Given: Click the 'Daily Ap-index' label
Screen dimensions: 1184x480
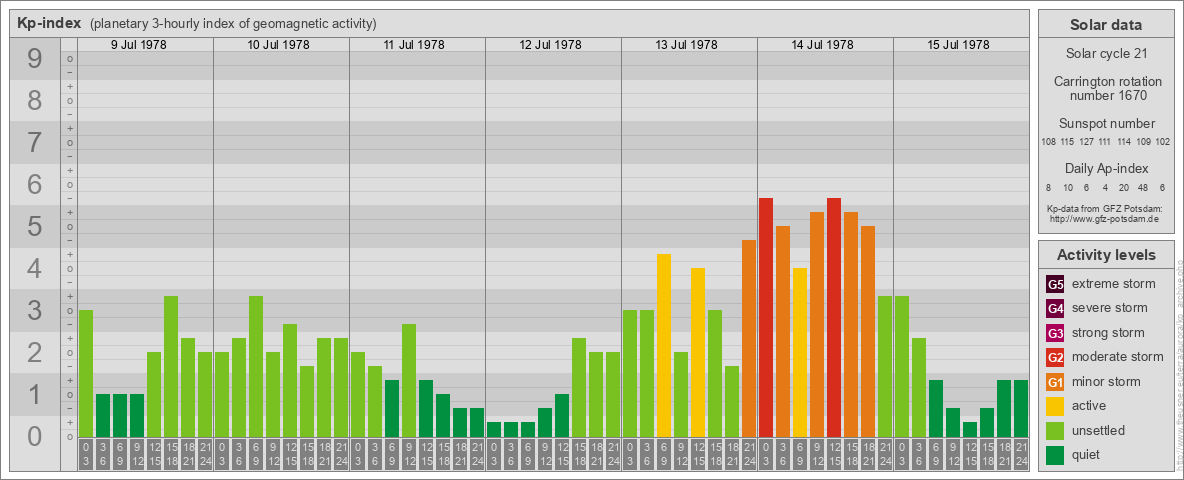Looking at the screenshot, I should click(x=1106, y=168).
